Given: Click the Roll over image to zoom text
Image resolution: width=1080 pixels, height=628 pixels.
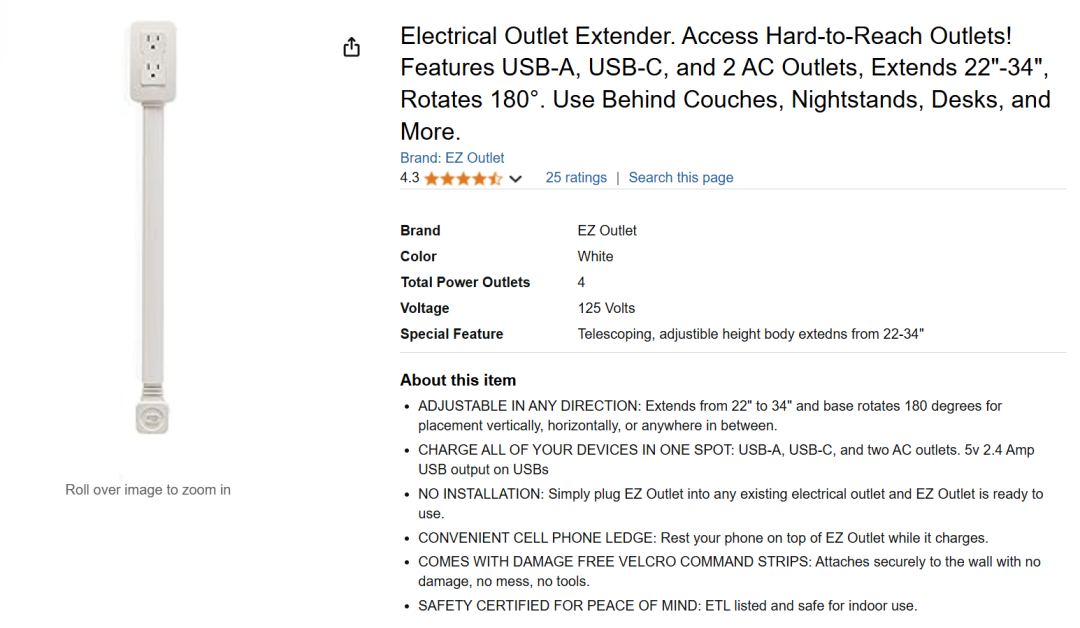Looking at the screenshot, I should click(148, 490).
